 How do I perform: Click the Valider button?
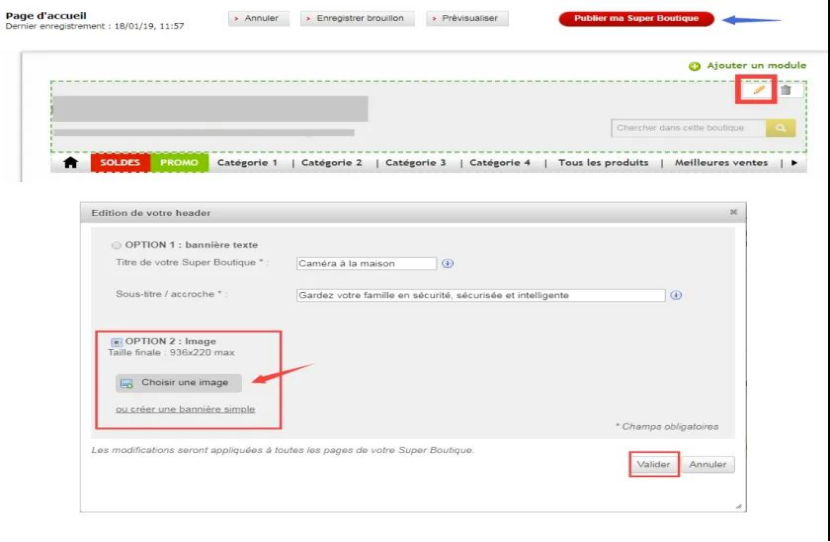pyautogui.click(x=653, y=464)
